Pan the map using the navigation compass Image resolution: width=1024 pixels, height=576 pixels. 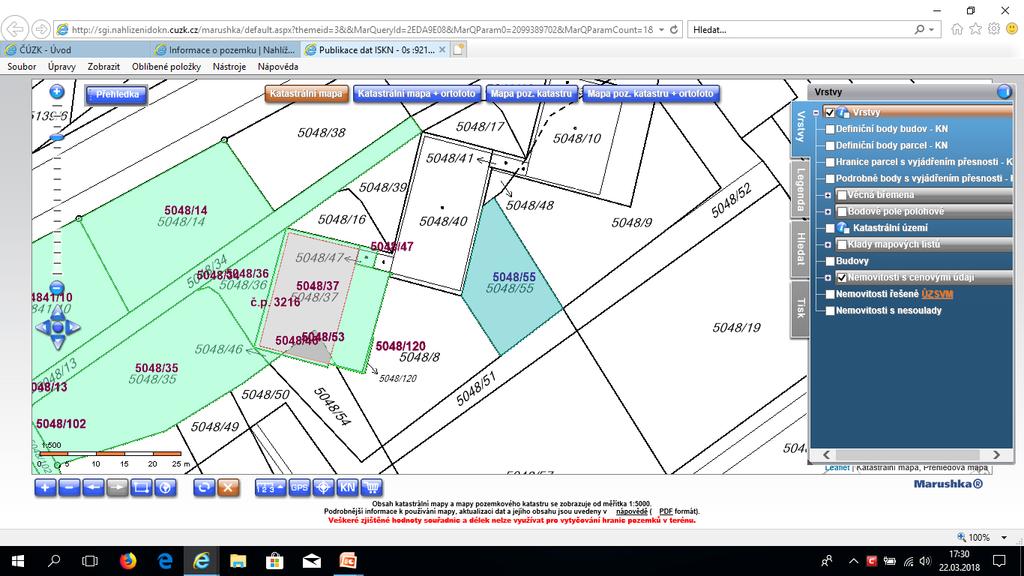(x=57, y=327)
